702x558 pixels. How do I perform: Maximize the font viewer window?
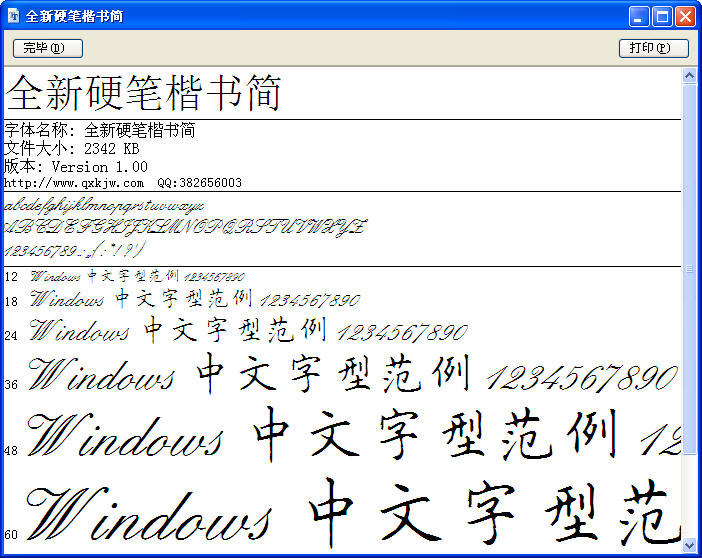[662, 17]
